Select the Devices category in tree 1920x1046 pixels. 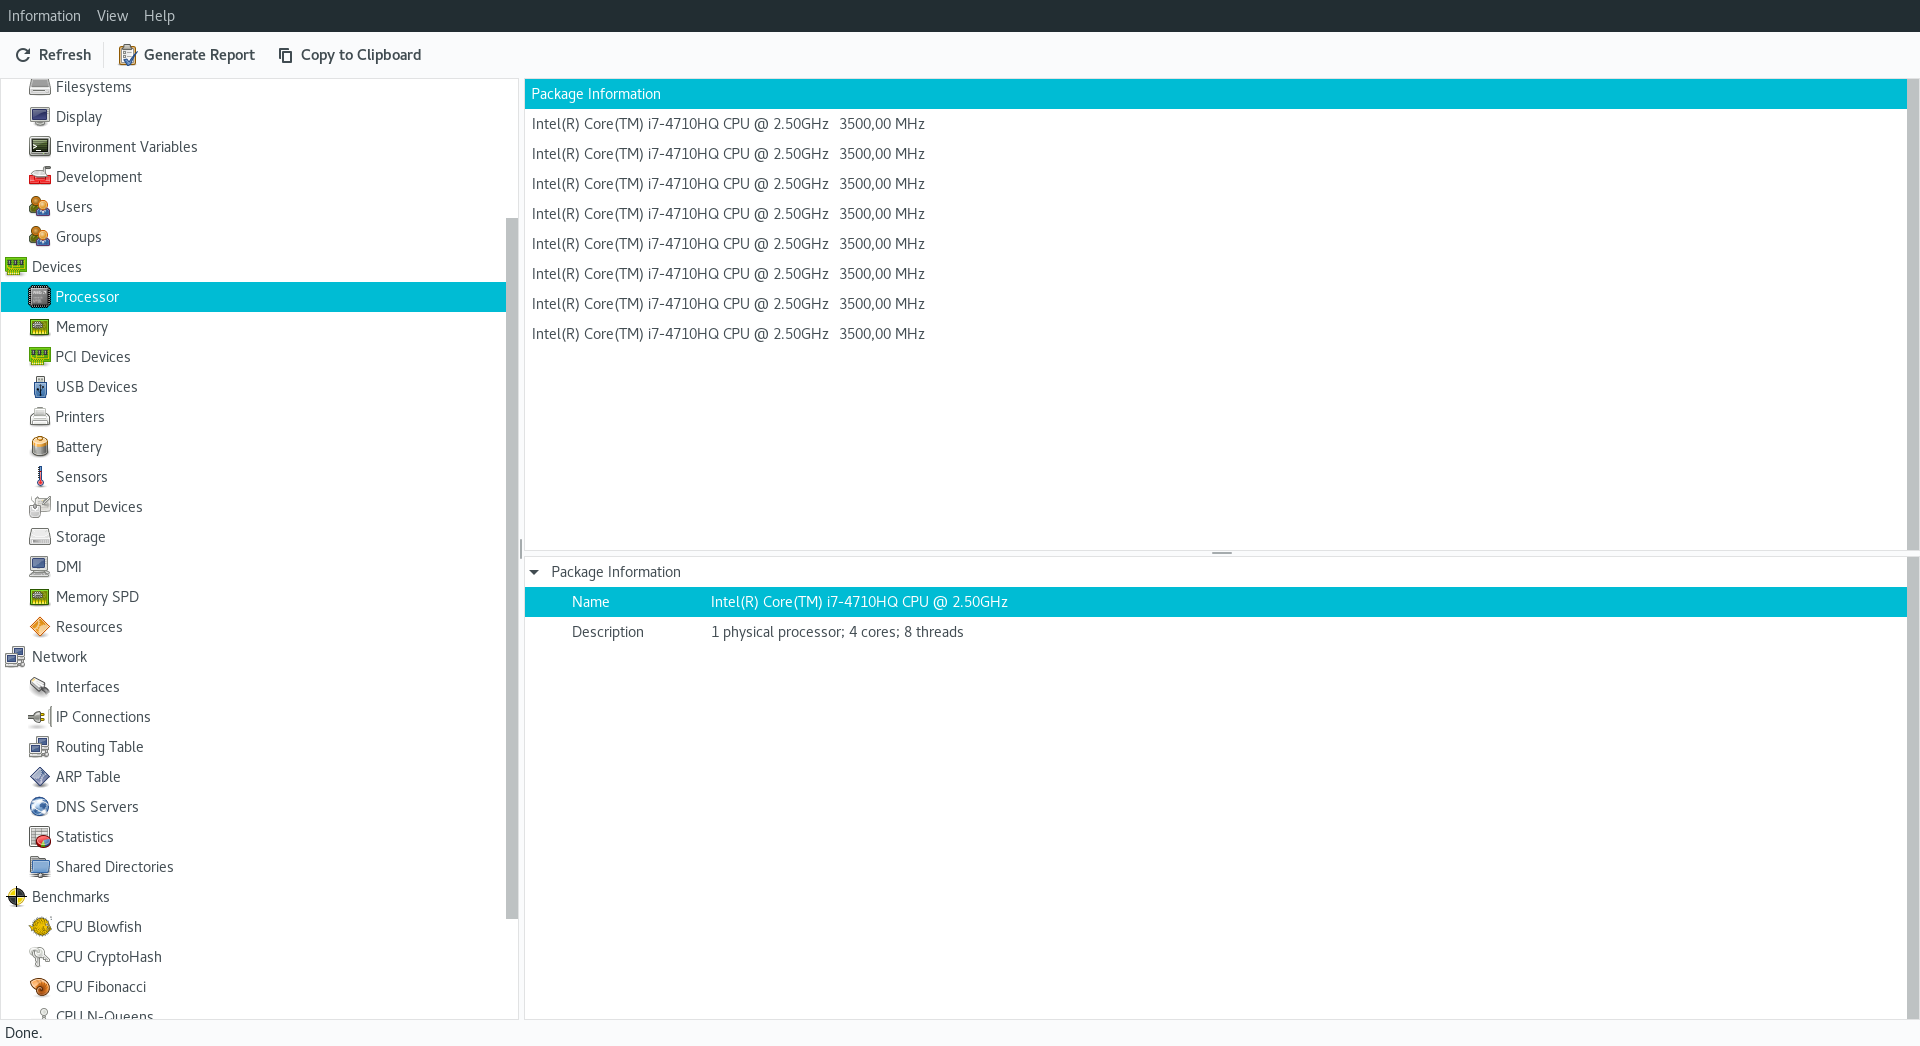coord(56,267)
